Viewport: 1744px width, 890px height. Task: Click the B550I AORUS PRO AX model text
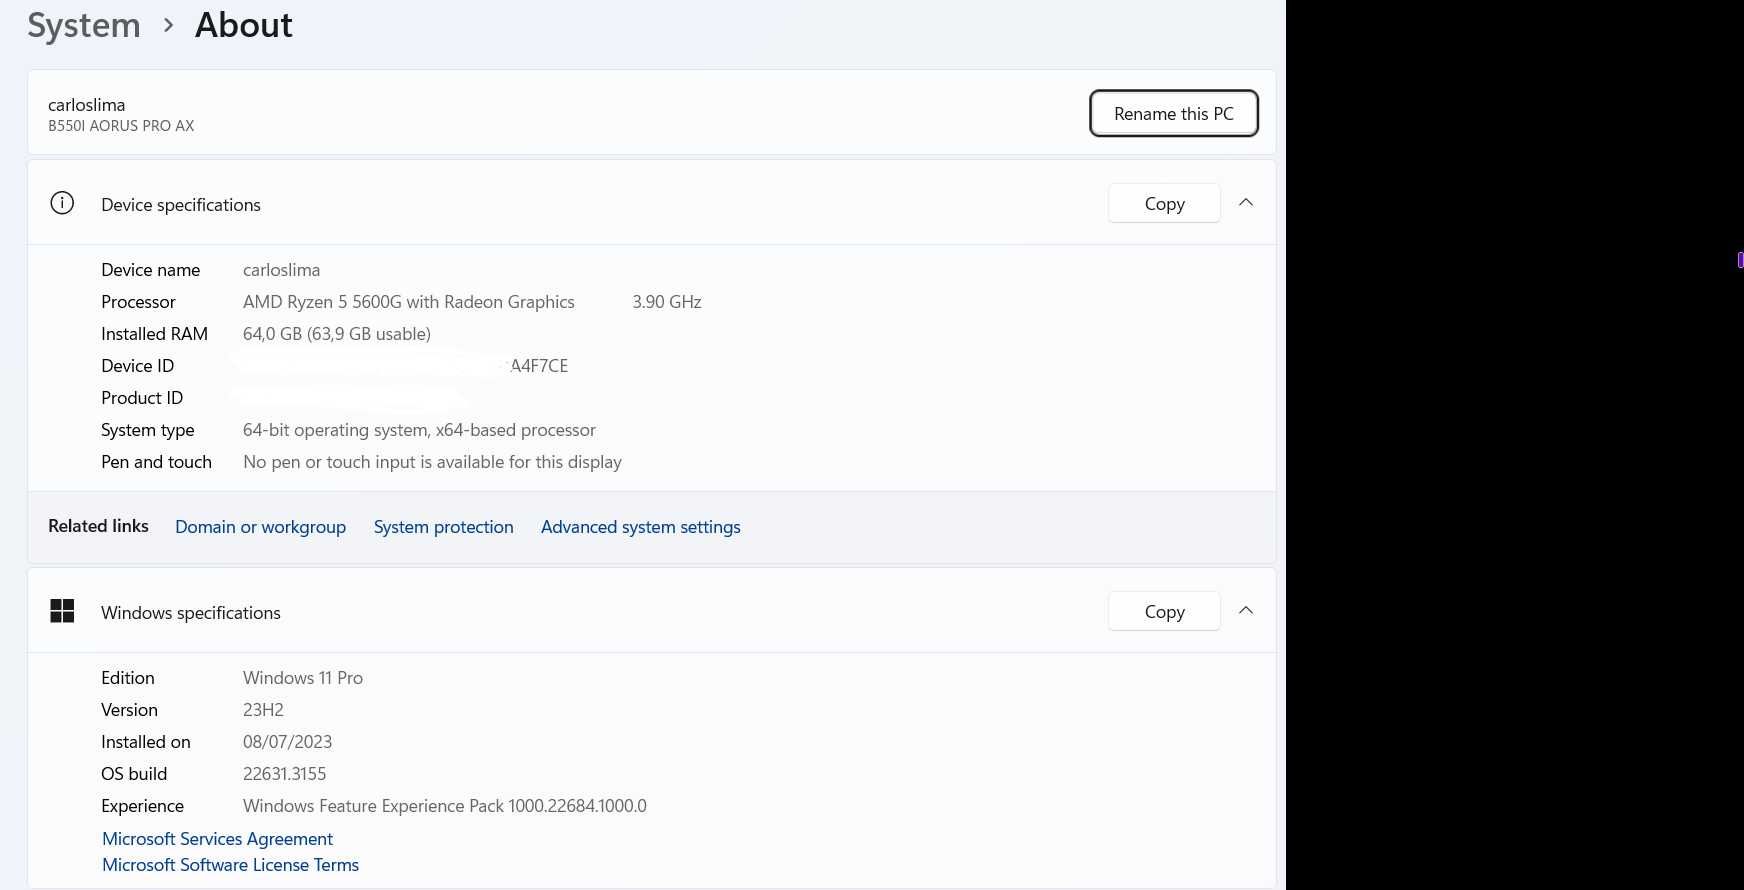(121, 126)
